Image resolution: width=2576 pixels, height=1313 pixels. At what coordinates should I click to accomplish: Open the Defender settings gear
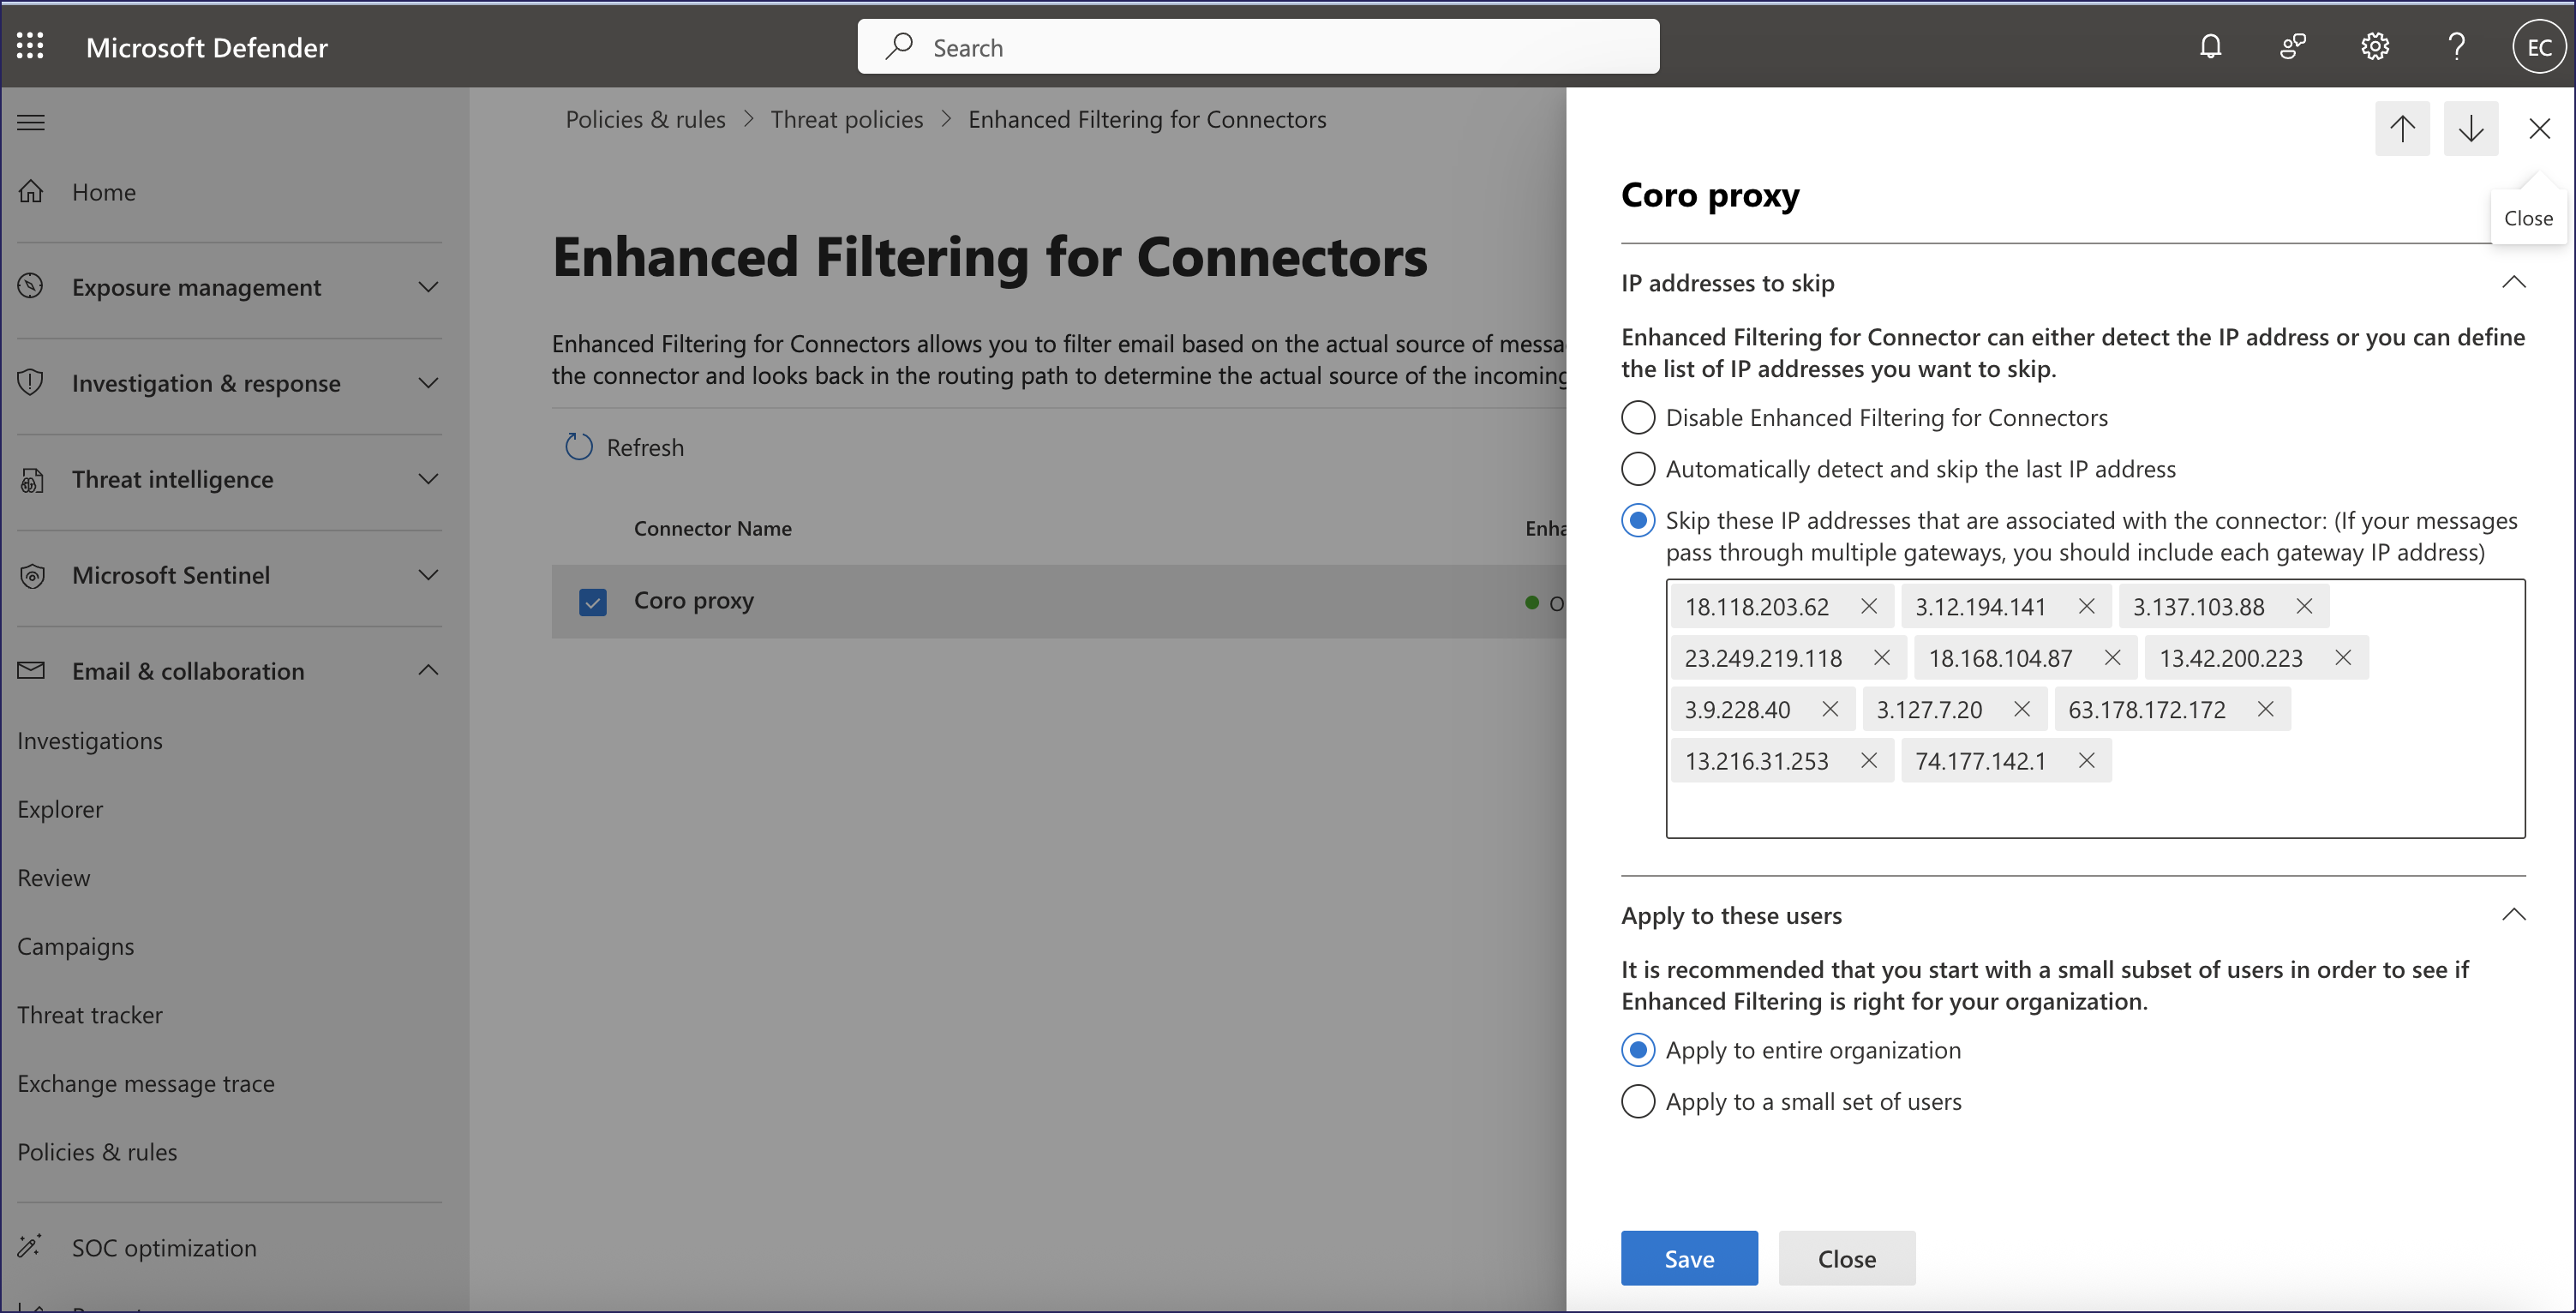click(x=2375, y=46)
